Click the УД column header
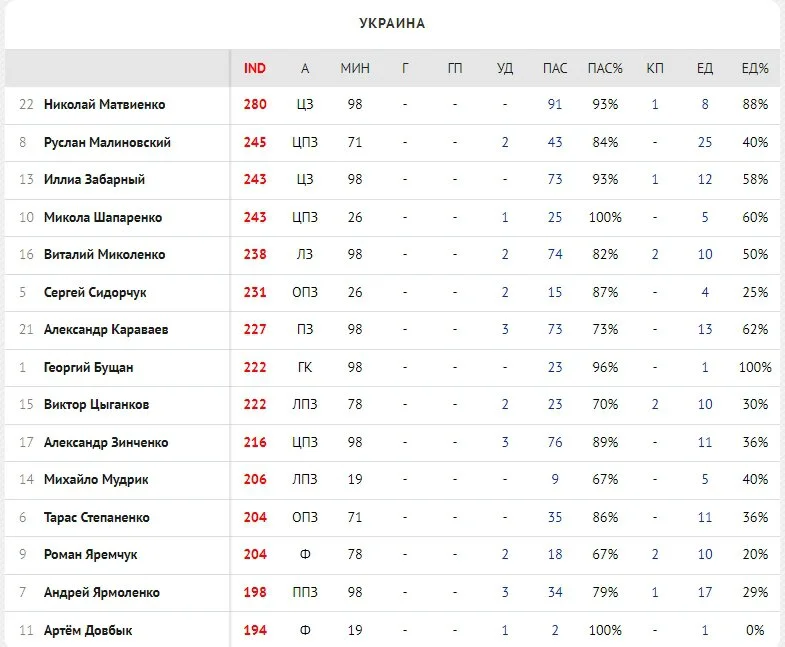Screen dimensions: 785x647 coord(505,68)
